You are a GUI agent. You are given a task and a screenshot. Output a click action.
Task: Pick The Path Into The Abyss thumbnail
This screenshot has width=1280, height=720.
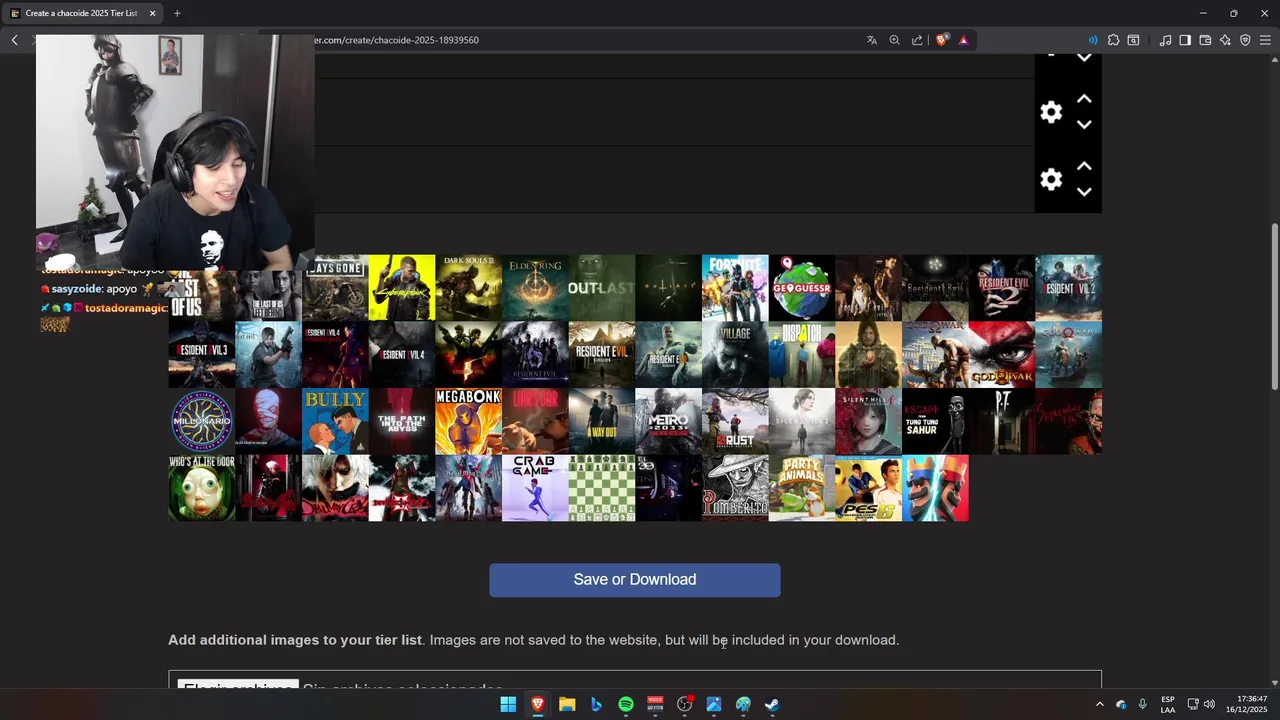pyautogui.click(x=402, y=421)
